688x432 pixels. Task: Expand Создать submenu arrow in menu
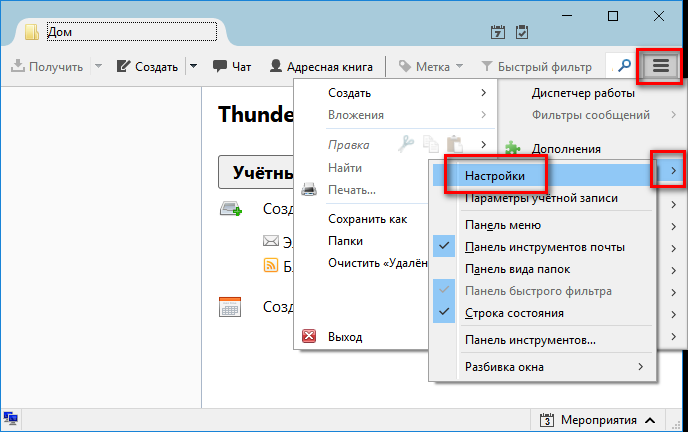click(483, 93)
